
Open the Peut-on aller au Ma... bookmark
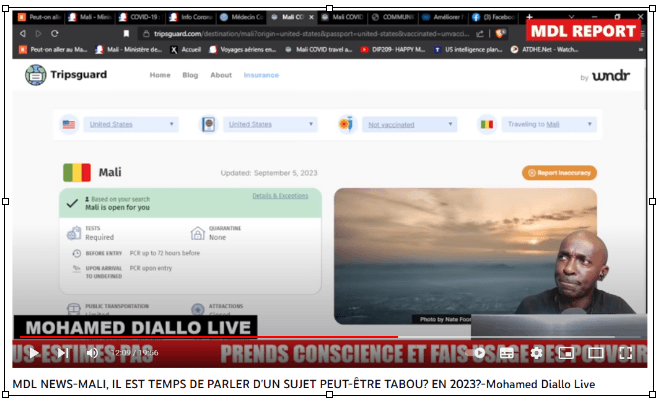click(x=53, y=50)
